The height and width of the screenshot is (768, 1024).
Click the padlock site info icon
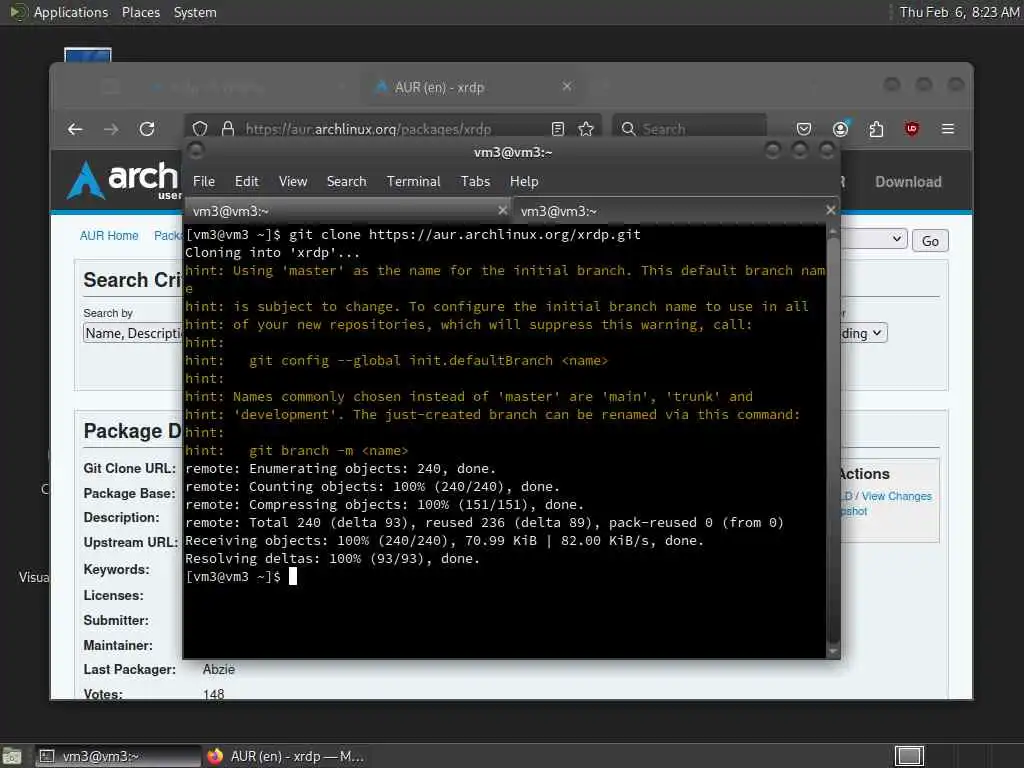click(228, 129)
